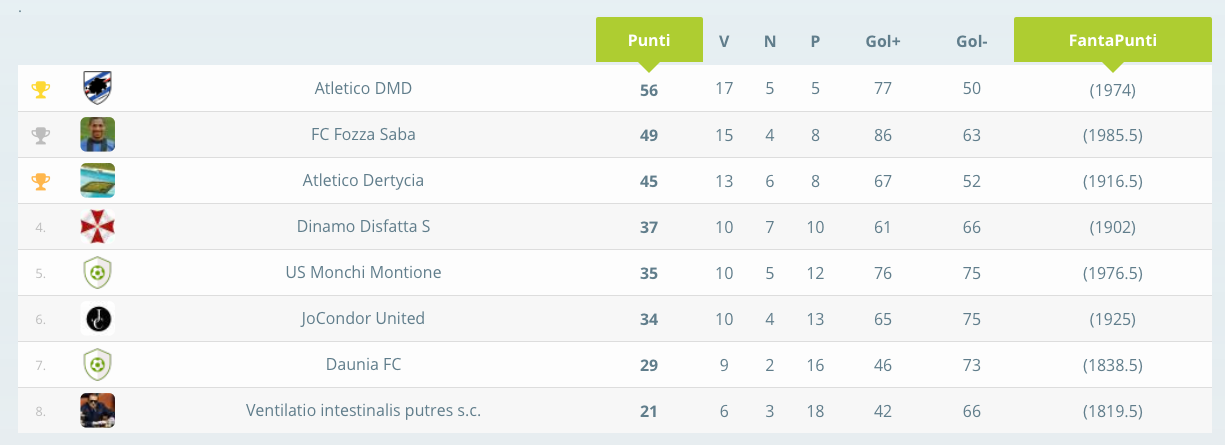This screenshot has height=445, width=1225.
Task: Open the Atletico DMD team crest
Action: (x=97, y=88)
